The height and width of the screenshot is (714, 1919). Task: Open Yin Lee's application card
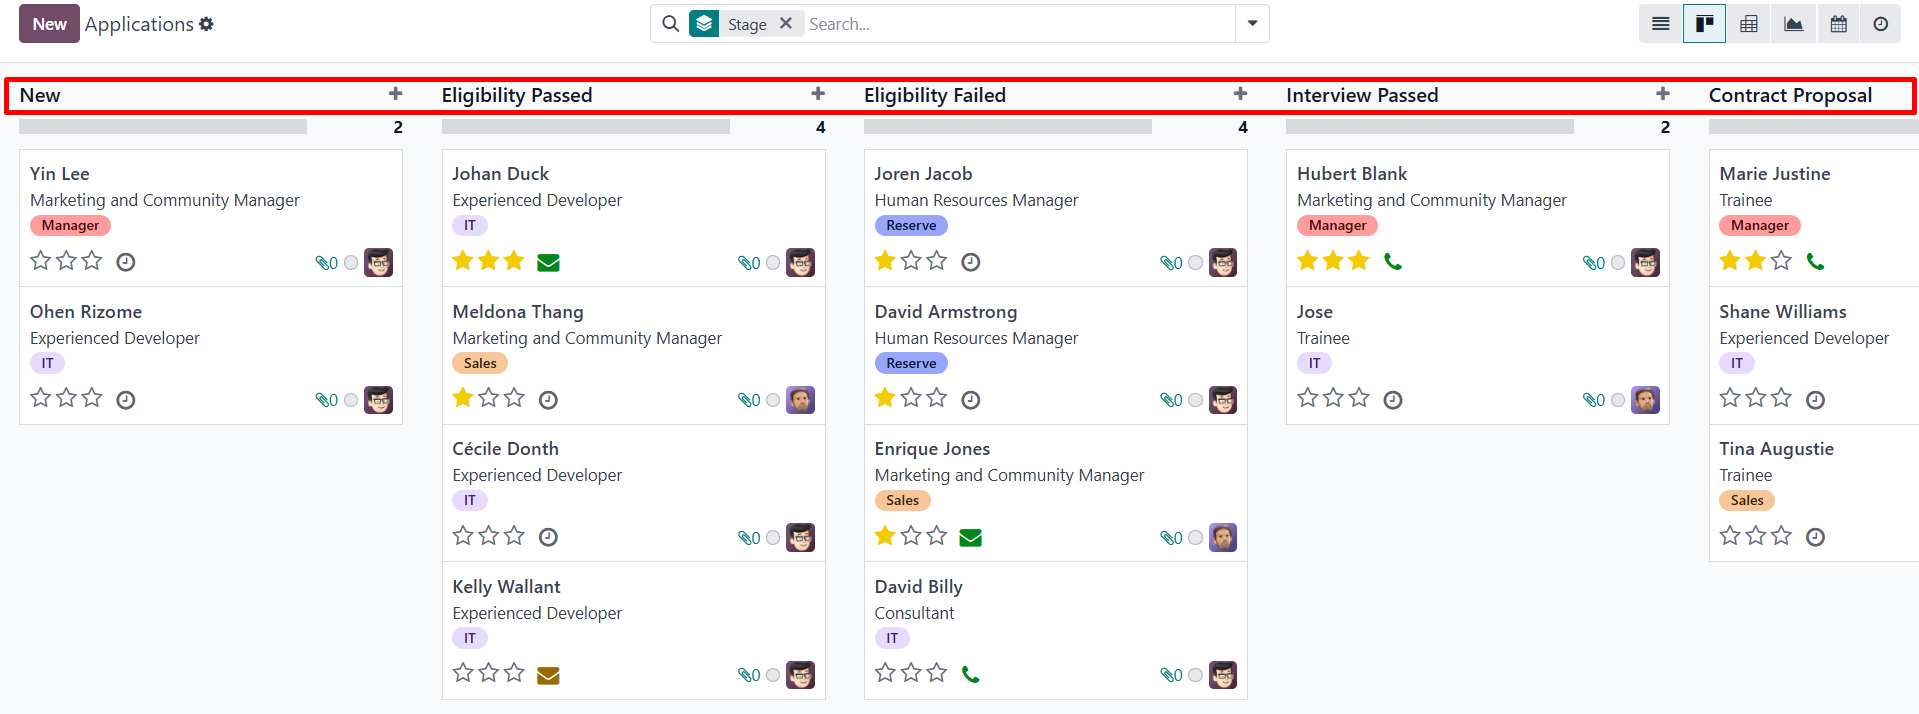(x=211, y=218)
